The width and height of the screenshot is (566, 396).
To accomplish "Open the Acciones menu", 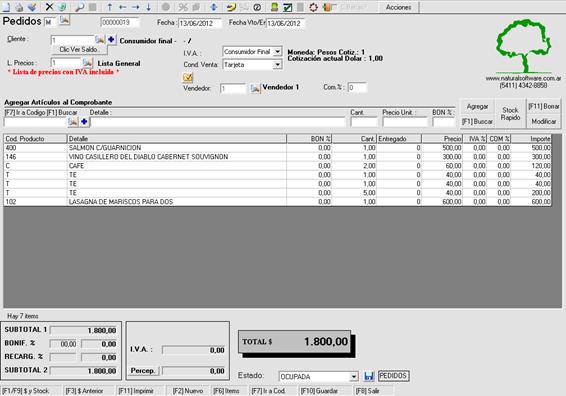I will pos(399,7).
